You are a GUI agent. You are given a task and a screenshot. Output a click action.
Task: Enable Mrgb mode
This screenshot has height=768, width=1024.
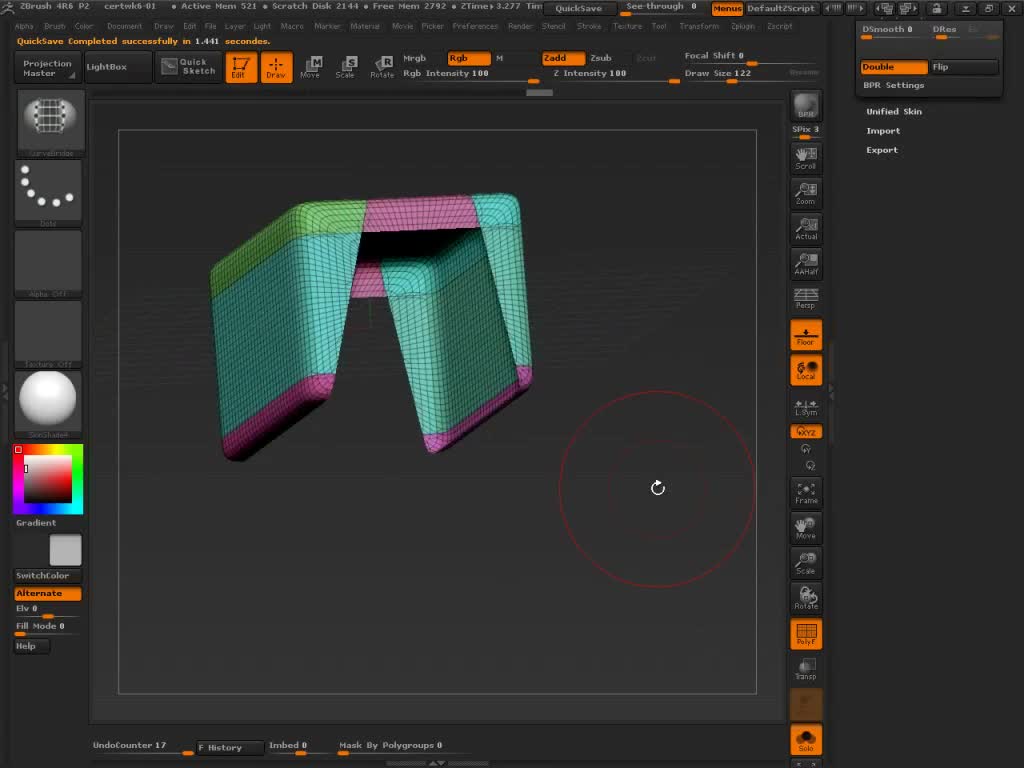415,58
